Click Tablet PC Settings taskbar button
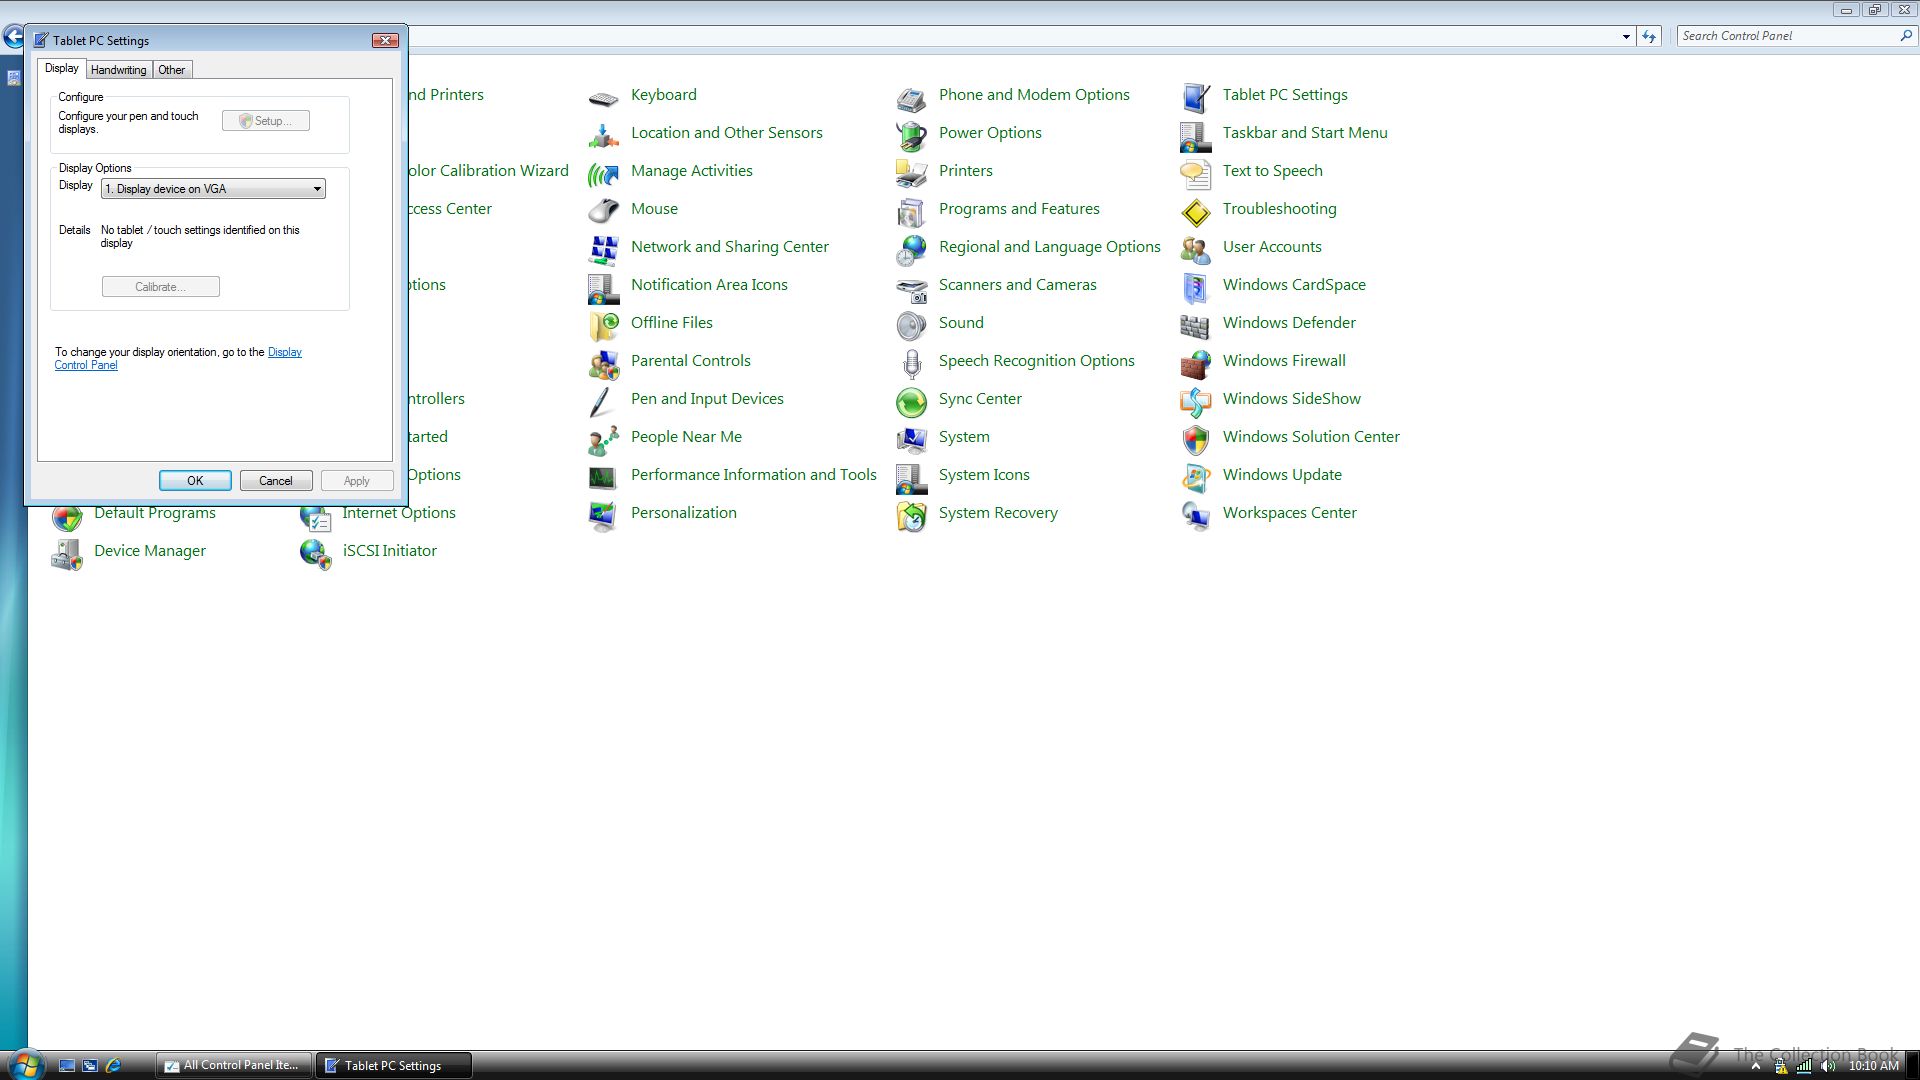 coord(394,1066)
